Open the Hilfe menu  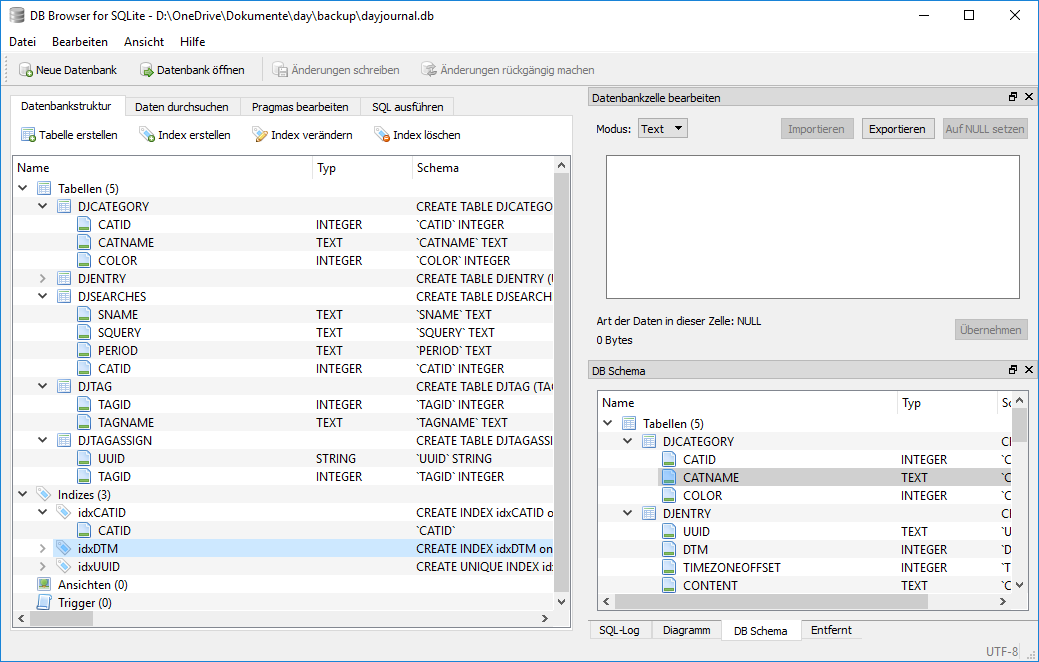192,42
